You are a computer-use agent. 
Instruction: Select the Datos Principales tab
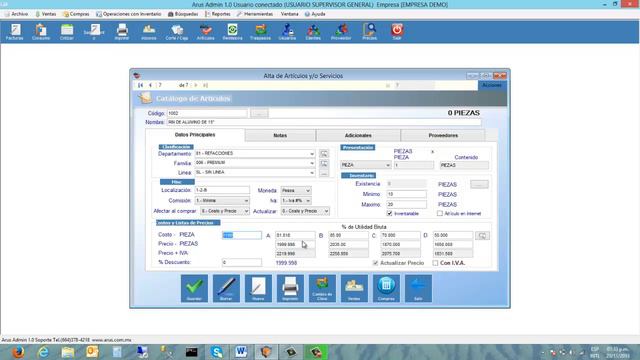click(x=195, y=135)
